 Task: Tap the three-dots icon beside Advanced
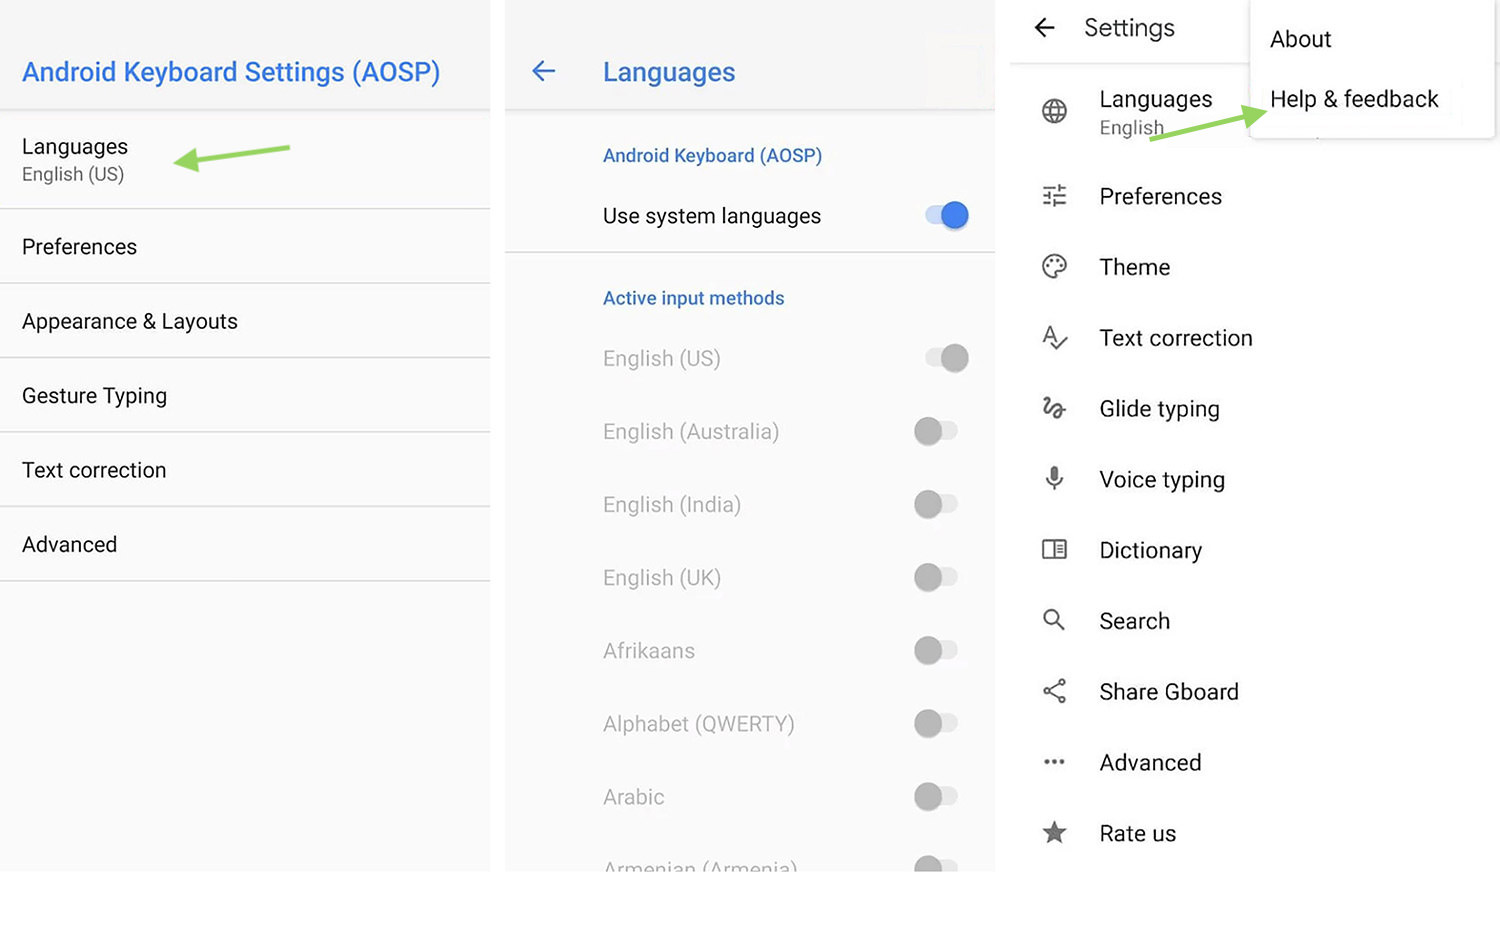pyautogui.click(x=1054, y=762)
